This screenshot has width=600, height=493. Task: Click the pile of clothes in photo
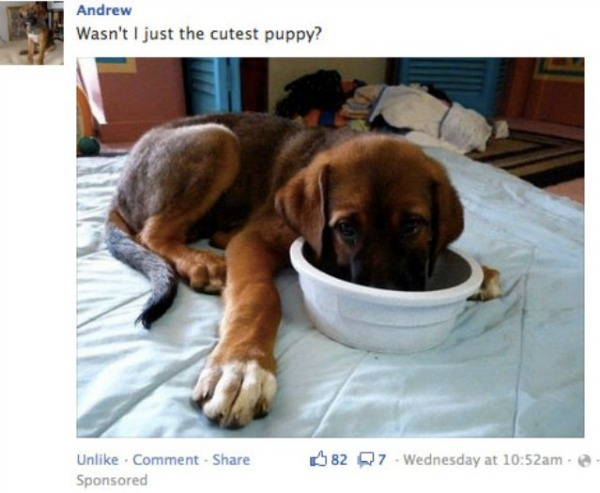coord(383,107)
